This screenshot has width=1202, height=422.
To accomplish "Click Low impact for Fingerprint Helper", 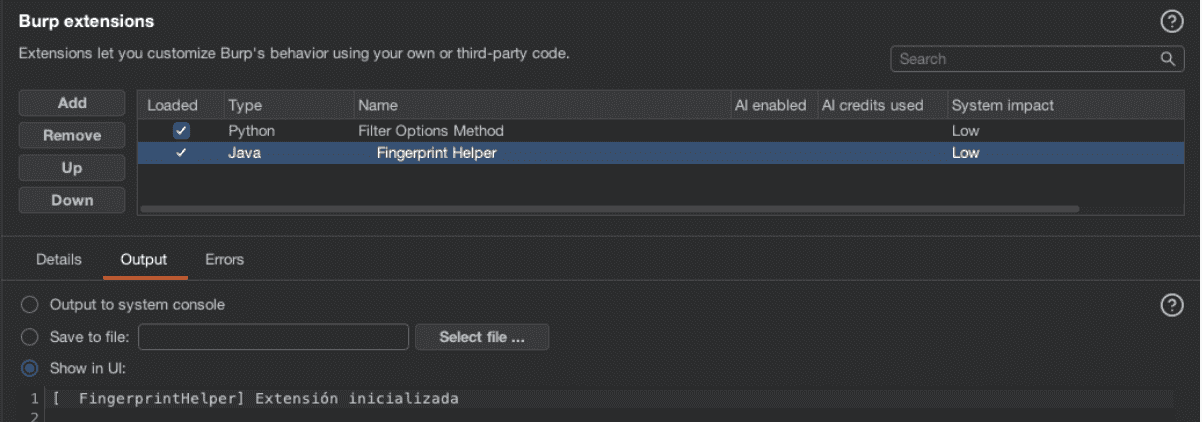I will [965, 153].
